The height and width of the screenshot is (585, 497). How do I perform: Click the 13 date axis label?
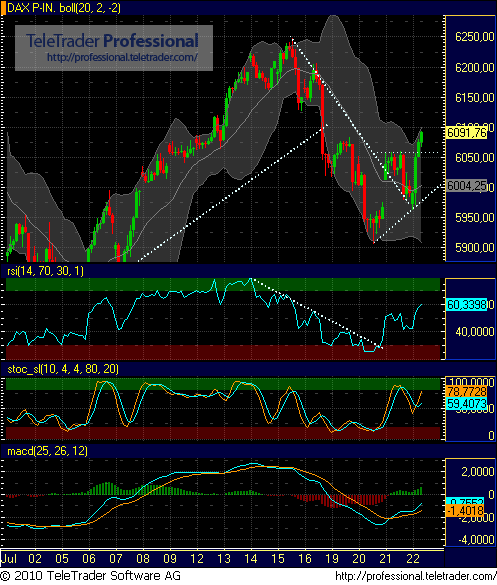(x=224, y=559)
